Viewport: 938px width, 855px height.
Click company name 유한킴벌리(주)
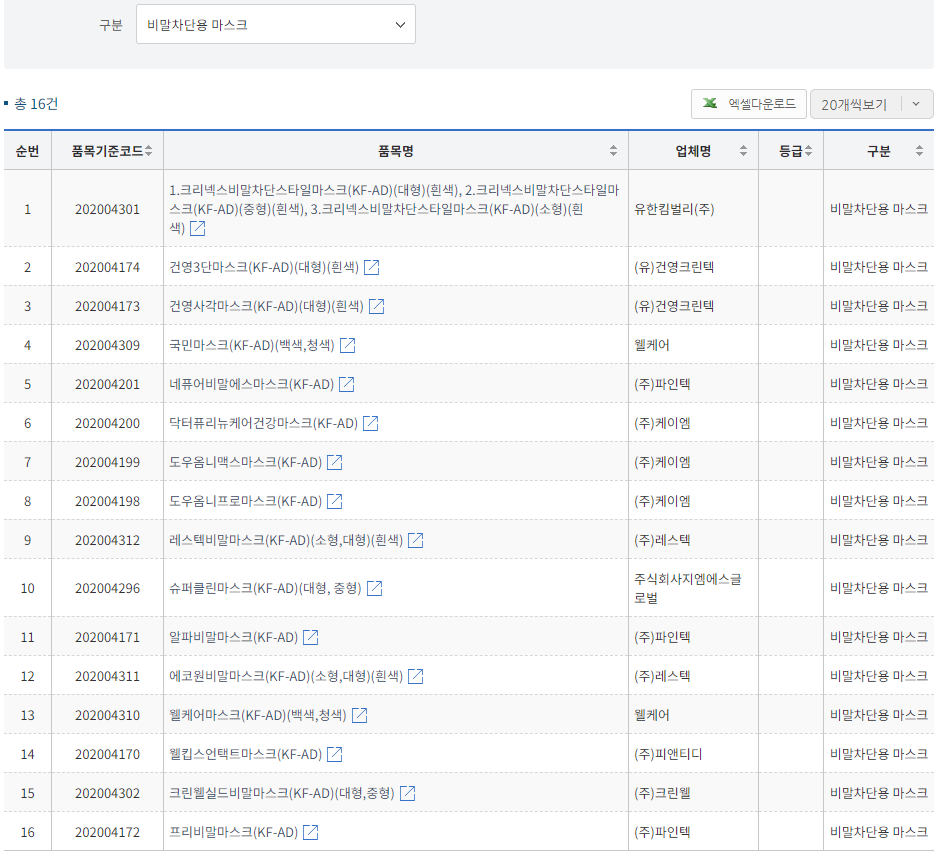click(x=674, y=209)
